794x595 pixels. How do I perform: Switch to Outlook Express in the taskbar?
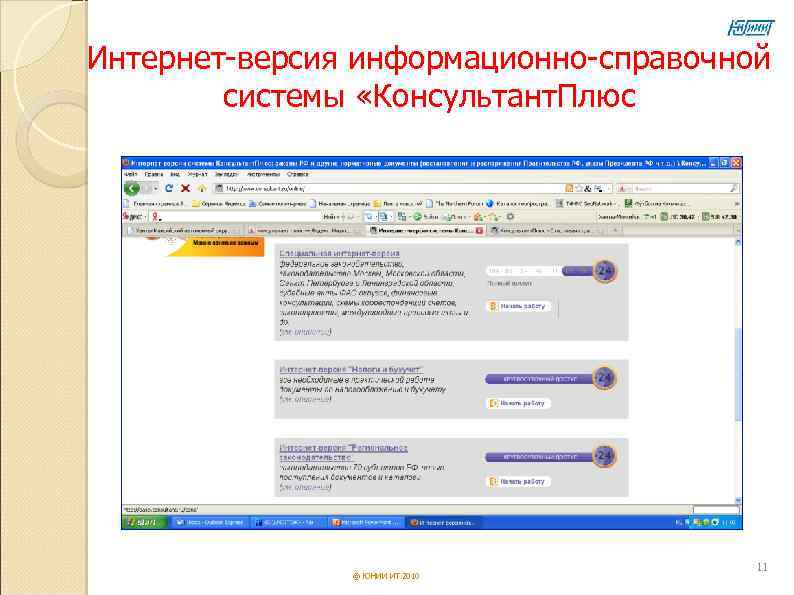click(210, 522)
